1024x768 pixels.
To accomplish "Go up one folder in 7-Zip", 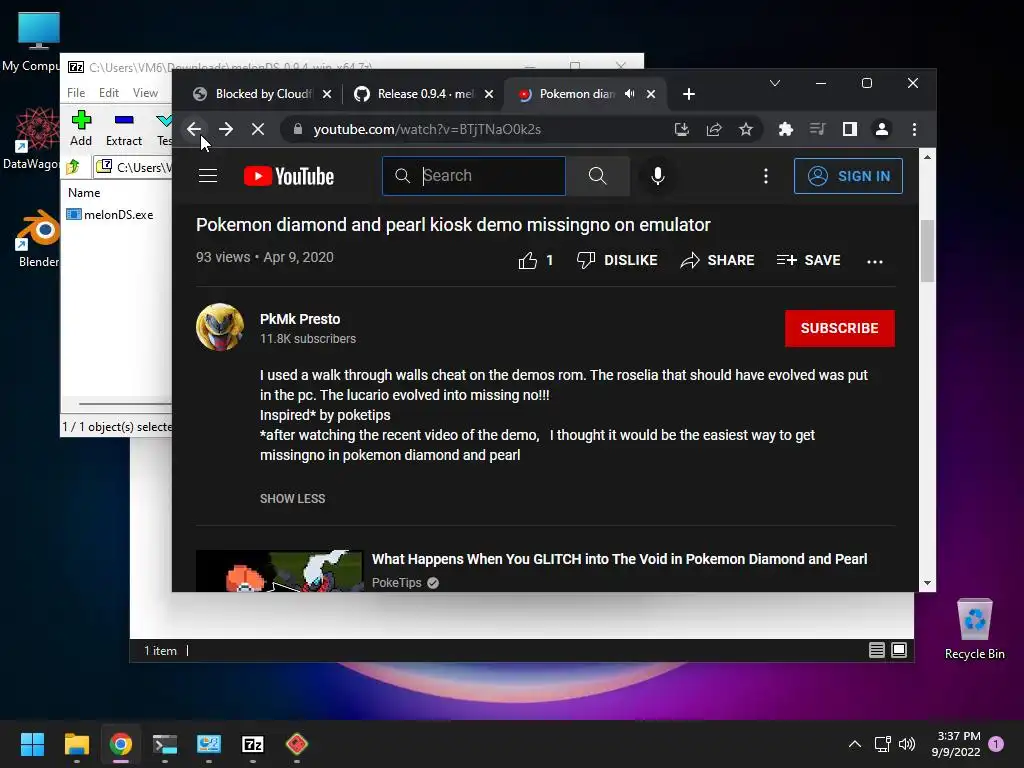I will [x=73, y=167].
